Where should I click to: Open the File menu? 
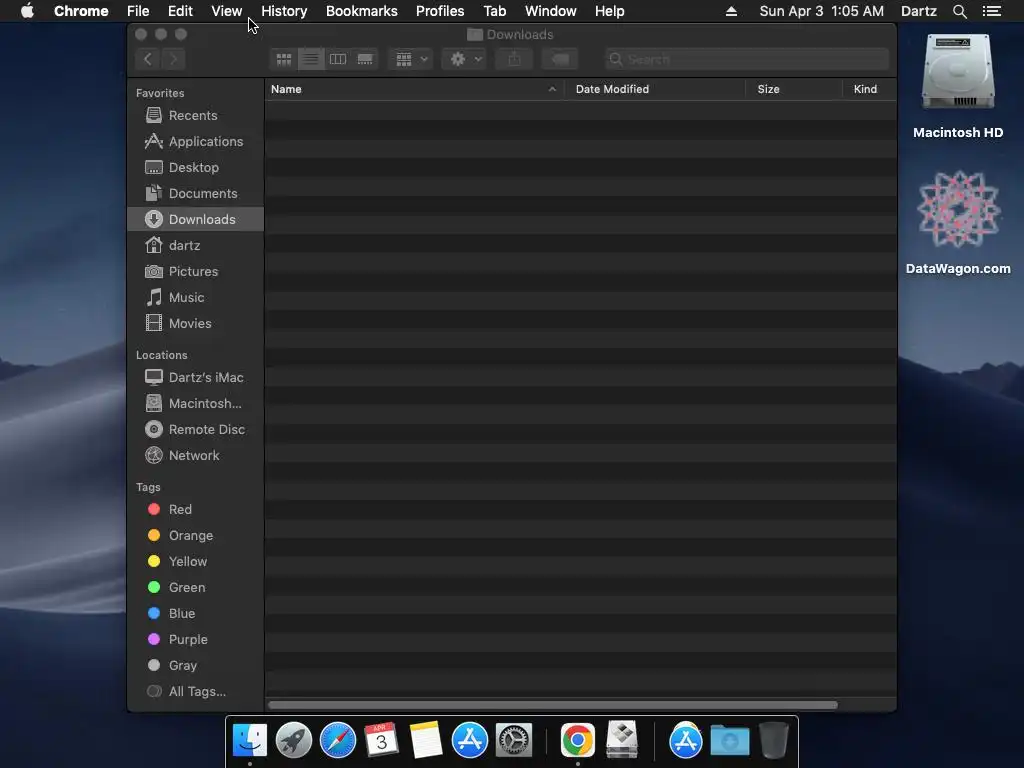(x=138, y=11)
